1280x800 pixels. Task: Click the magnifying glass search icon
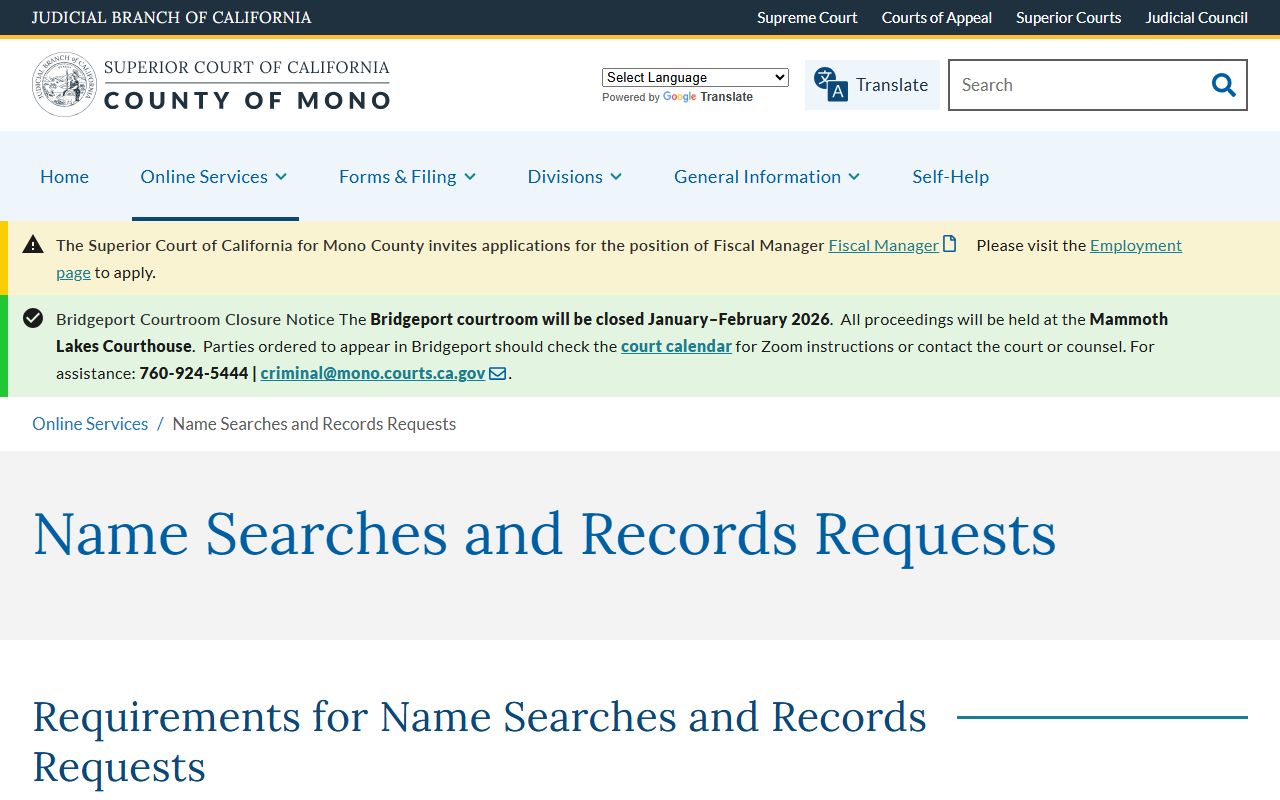pyautogui.click(x=1224, y=85)
